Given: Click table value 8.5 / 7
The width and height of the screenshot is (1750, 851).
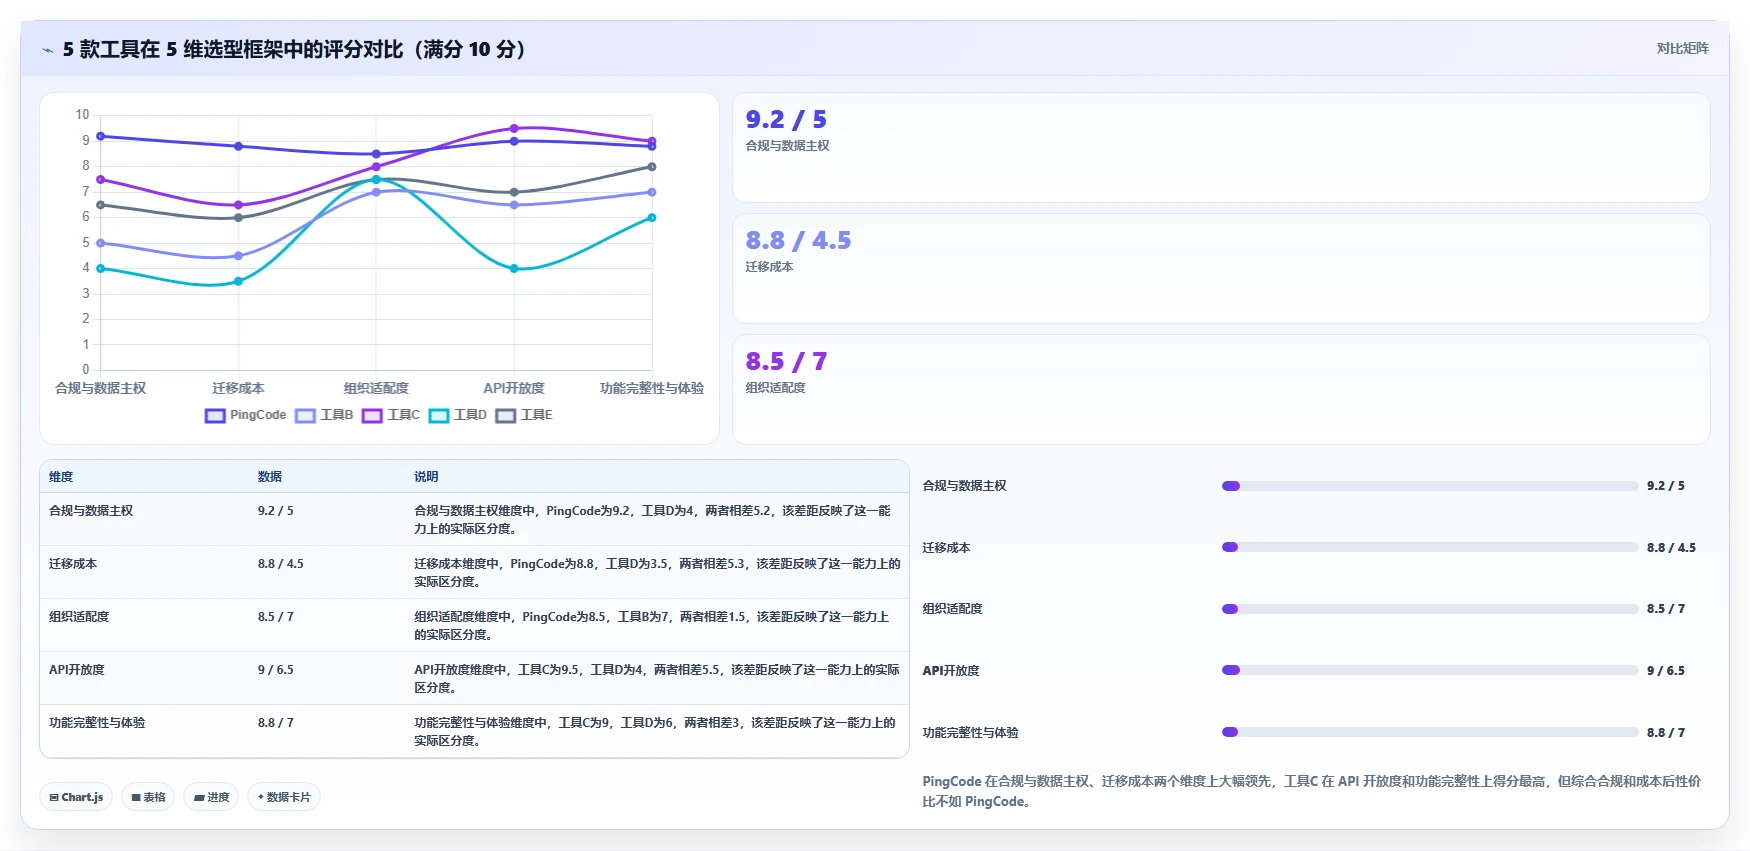Looking at the screenshot, I should 276,617.
